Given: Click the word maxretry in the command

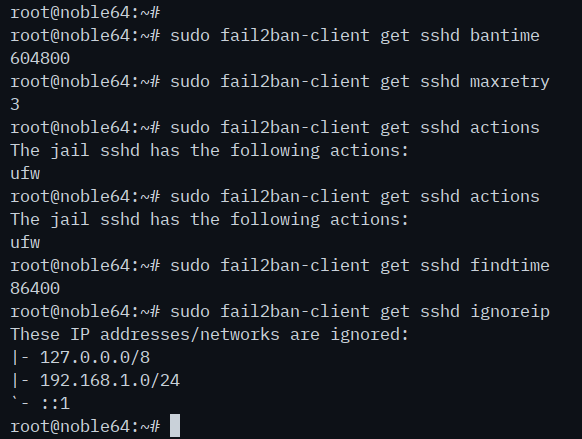Looking at the screenshot, I should click(x=510, y=82).
